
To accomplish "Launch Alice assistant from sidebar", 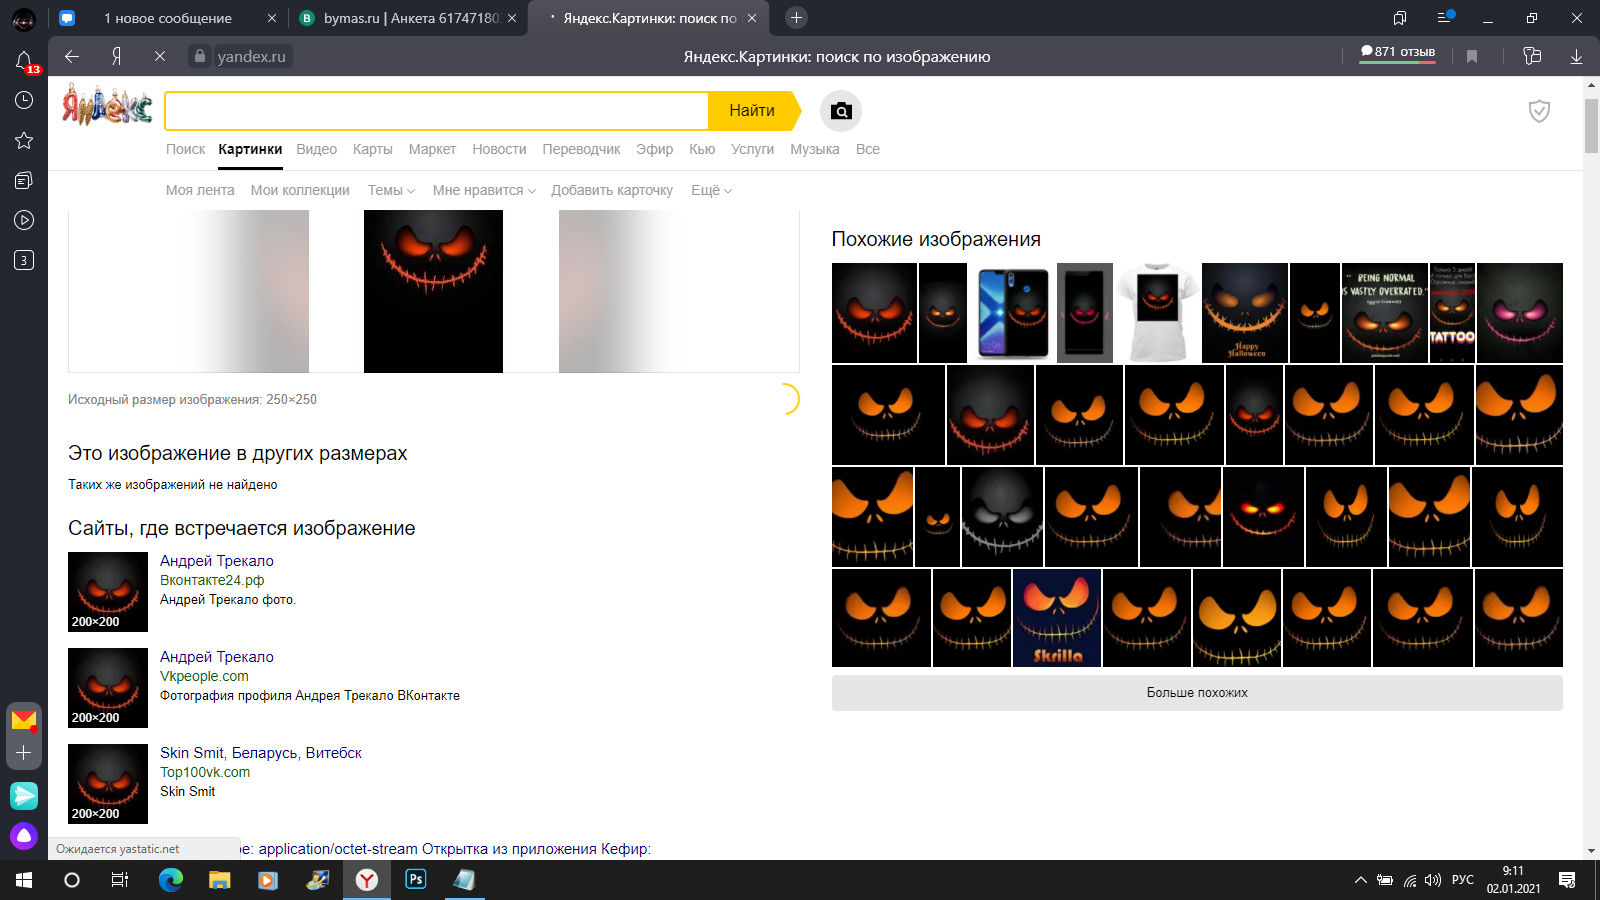I will (x=24, y=835).
